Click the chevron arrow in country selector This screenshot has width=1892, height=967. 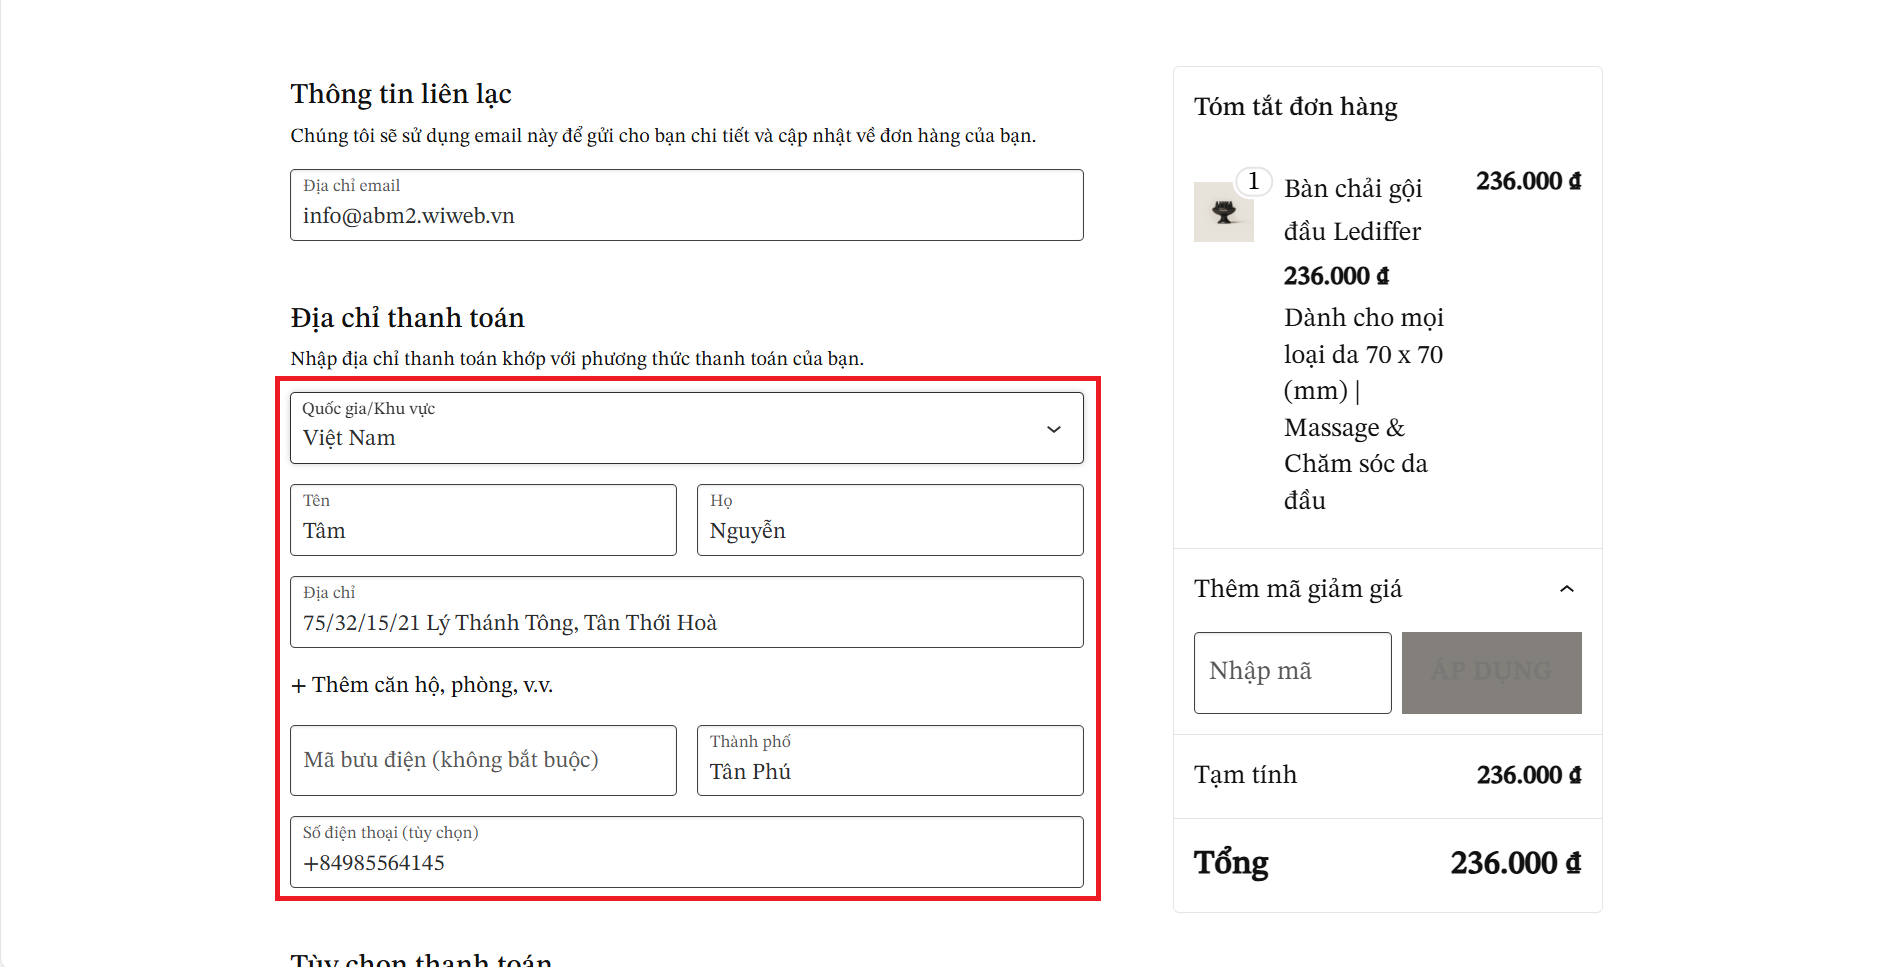[x=1053, y=429]
